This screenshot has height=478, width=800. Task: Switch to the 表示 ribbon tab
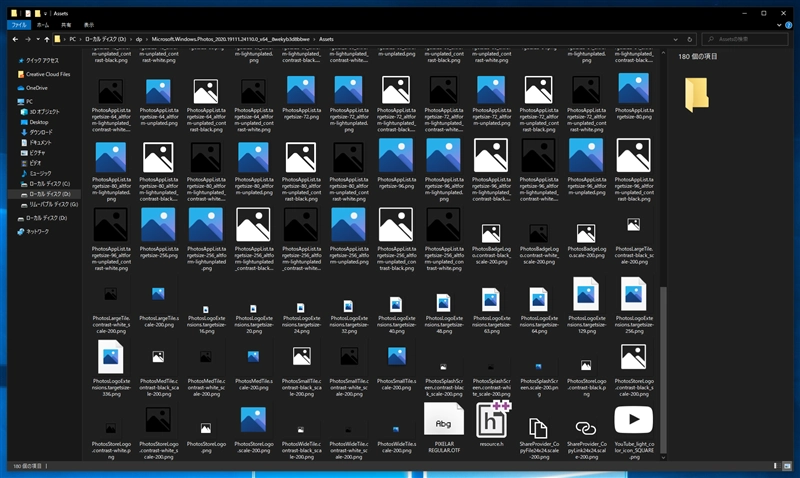point(89,25)
